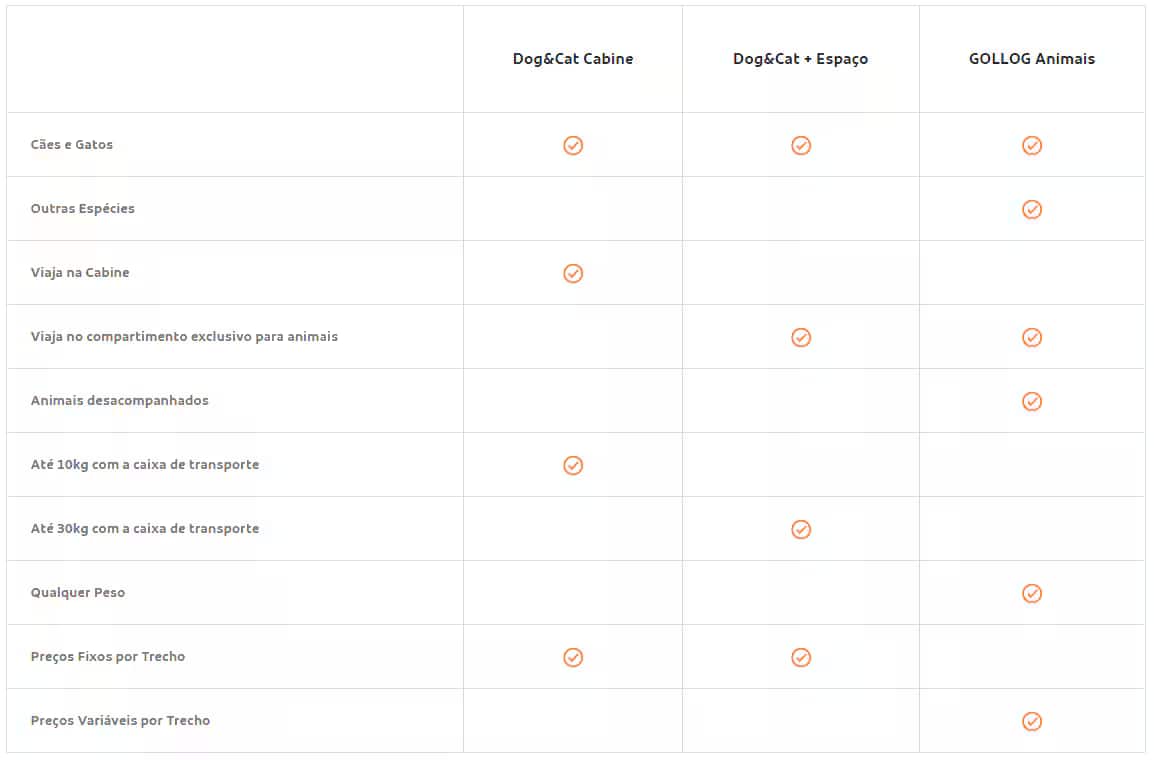Click the Preços Fixos checkmark under Dog&Cat + Espaço
This screenshot has height=760, width=1154.
(801, 657)
